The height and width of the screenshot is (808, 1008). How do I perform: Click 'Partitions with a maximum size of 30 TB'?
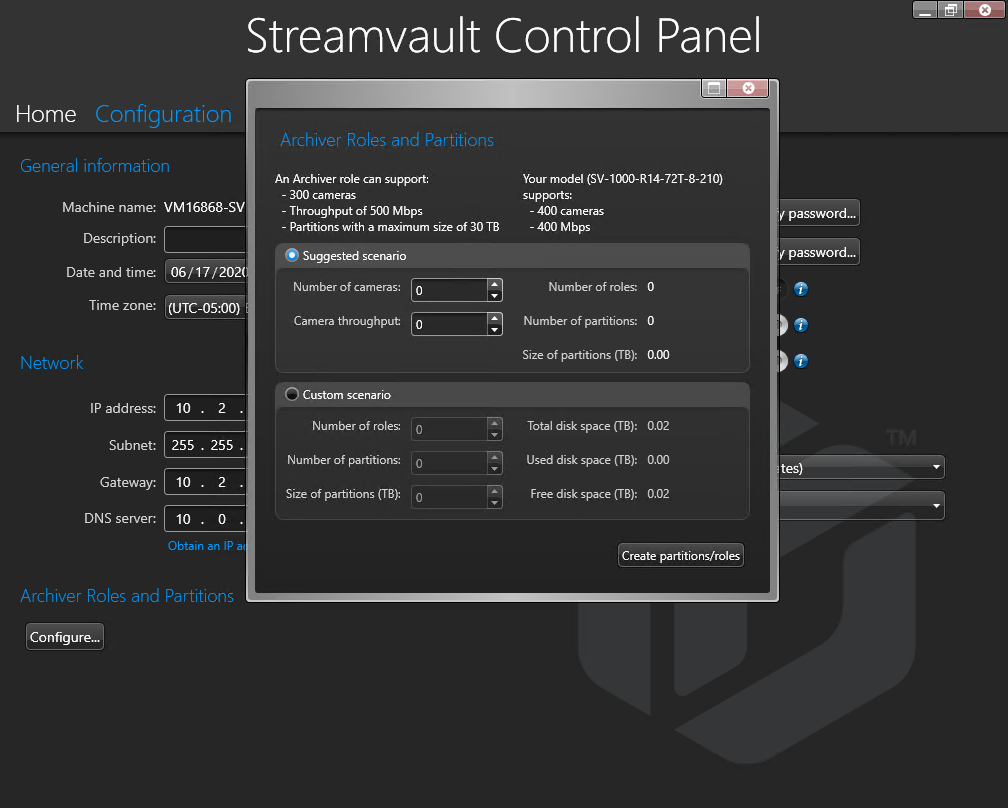[394, 227]
